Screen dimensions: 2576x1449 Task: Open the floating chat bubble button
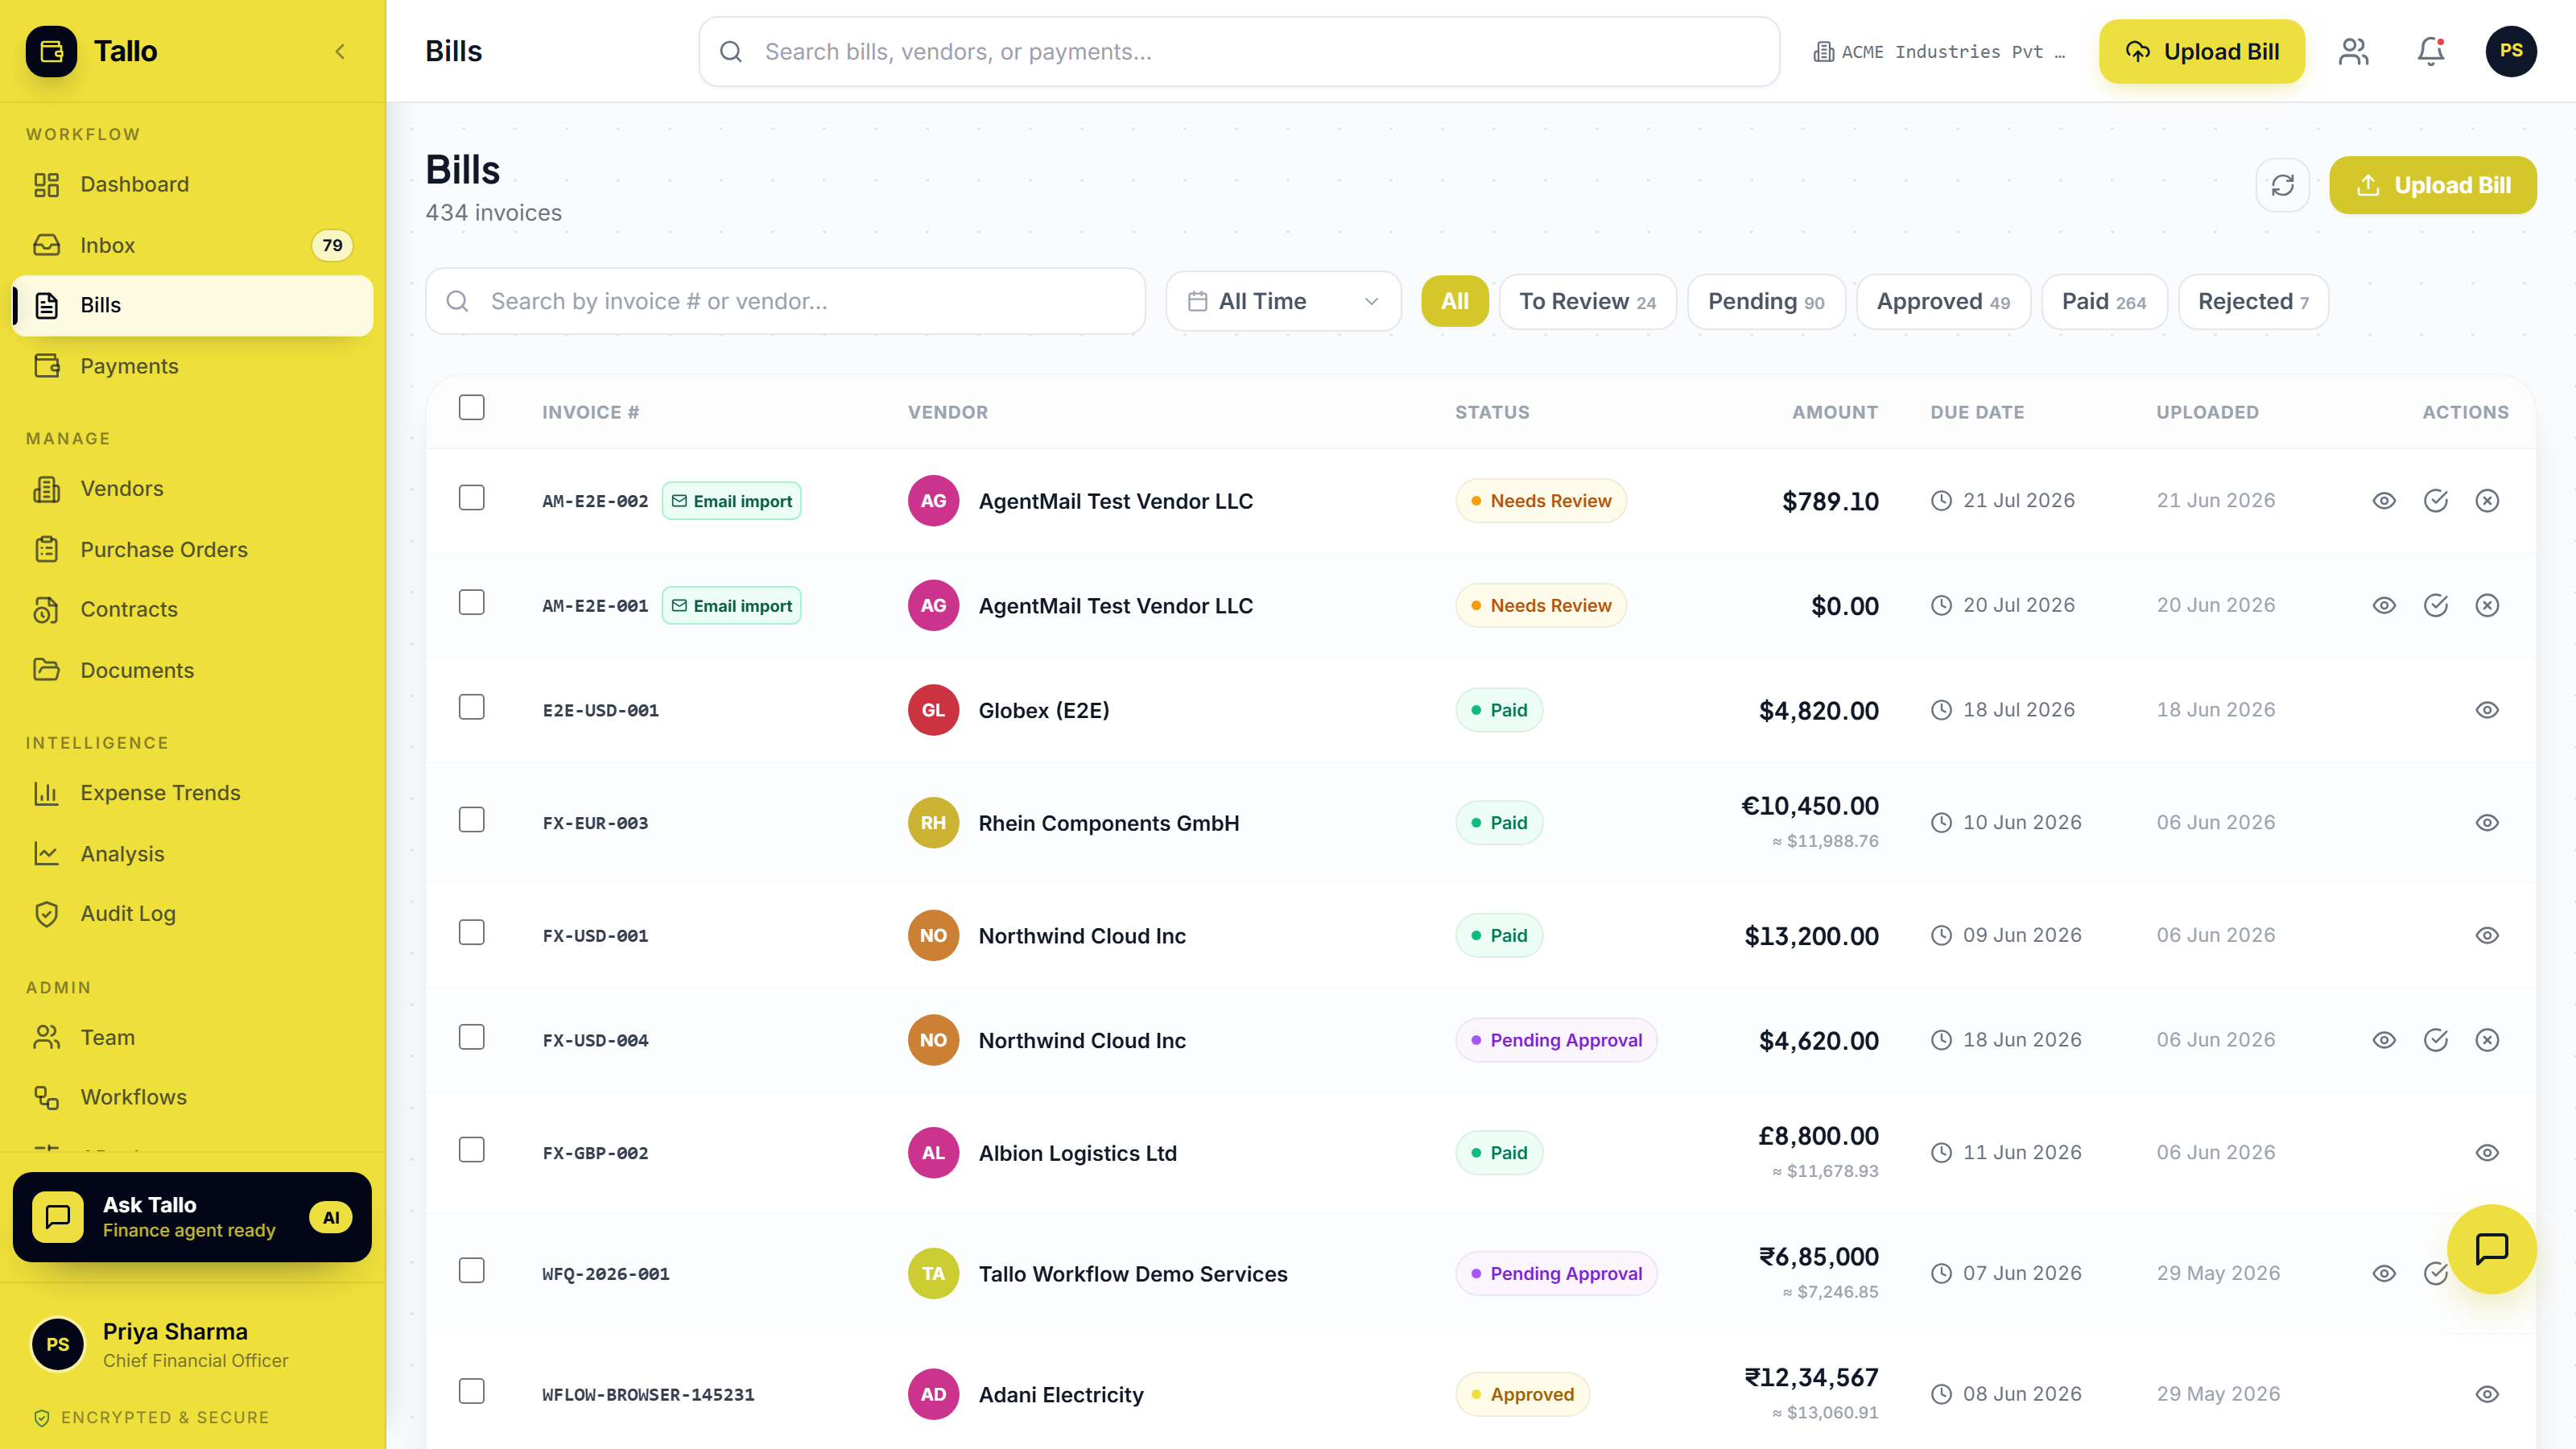click(2491, 1249)
